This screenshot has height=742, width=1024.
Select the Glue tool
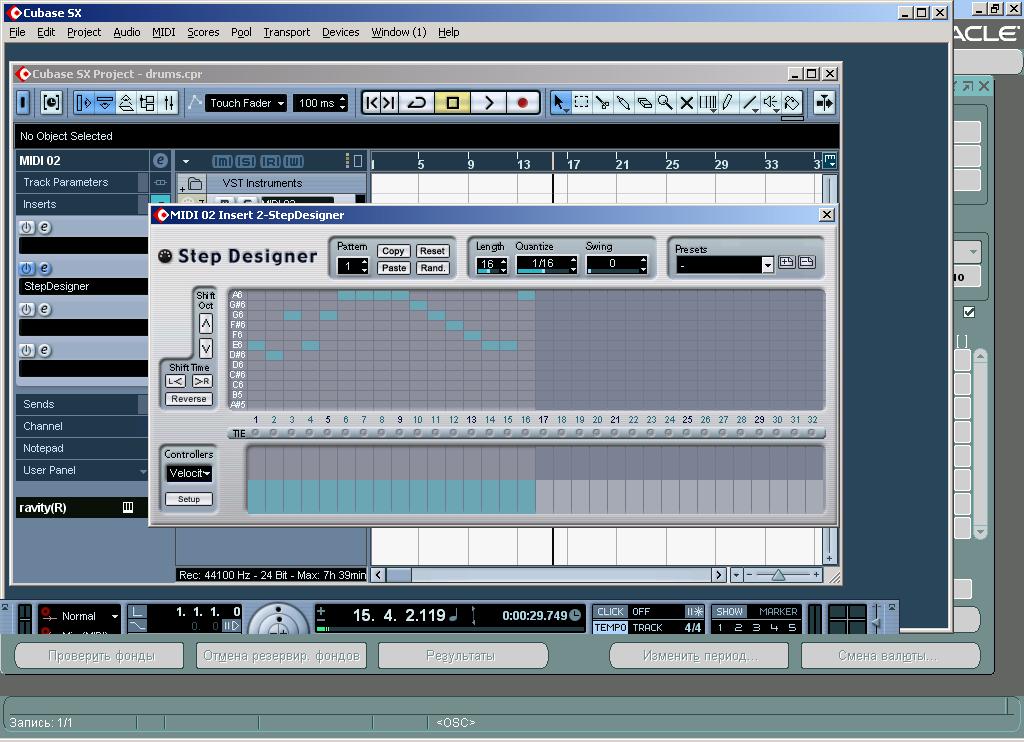coord(623,103)
